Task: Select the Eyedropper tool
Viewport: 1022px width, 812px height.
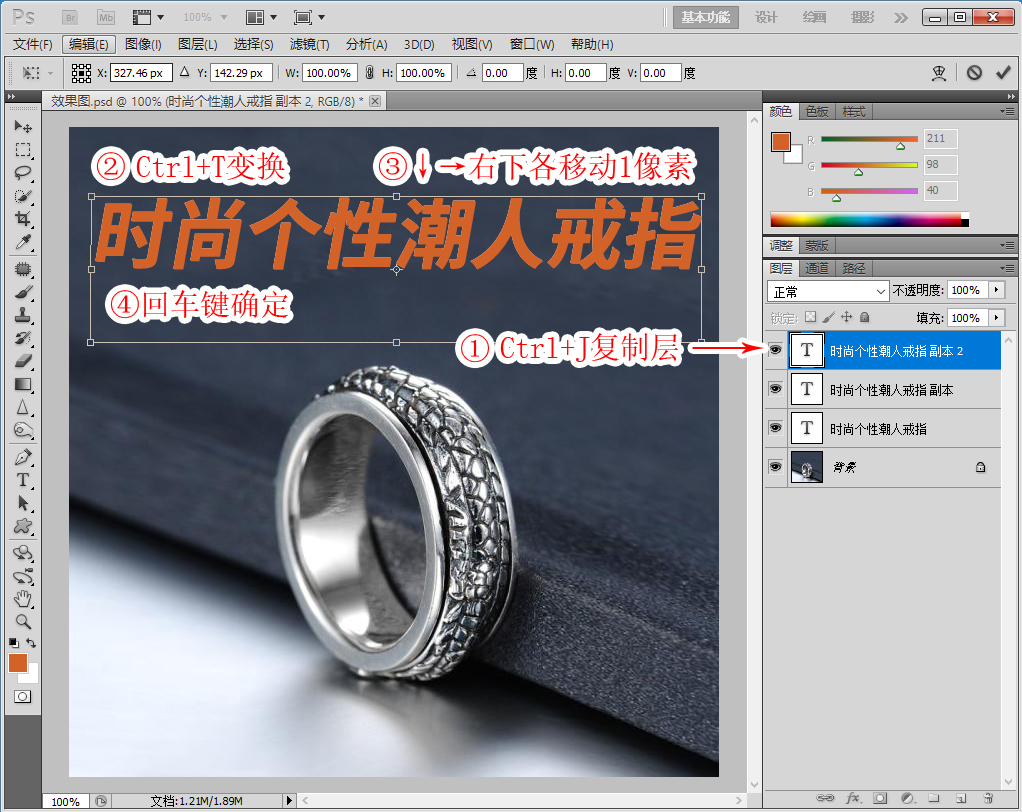Action: (x=23, y=242)
